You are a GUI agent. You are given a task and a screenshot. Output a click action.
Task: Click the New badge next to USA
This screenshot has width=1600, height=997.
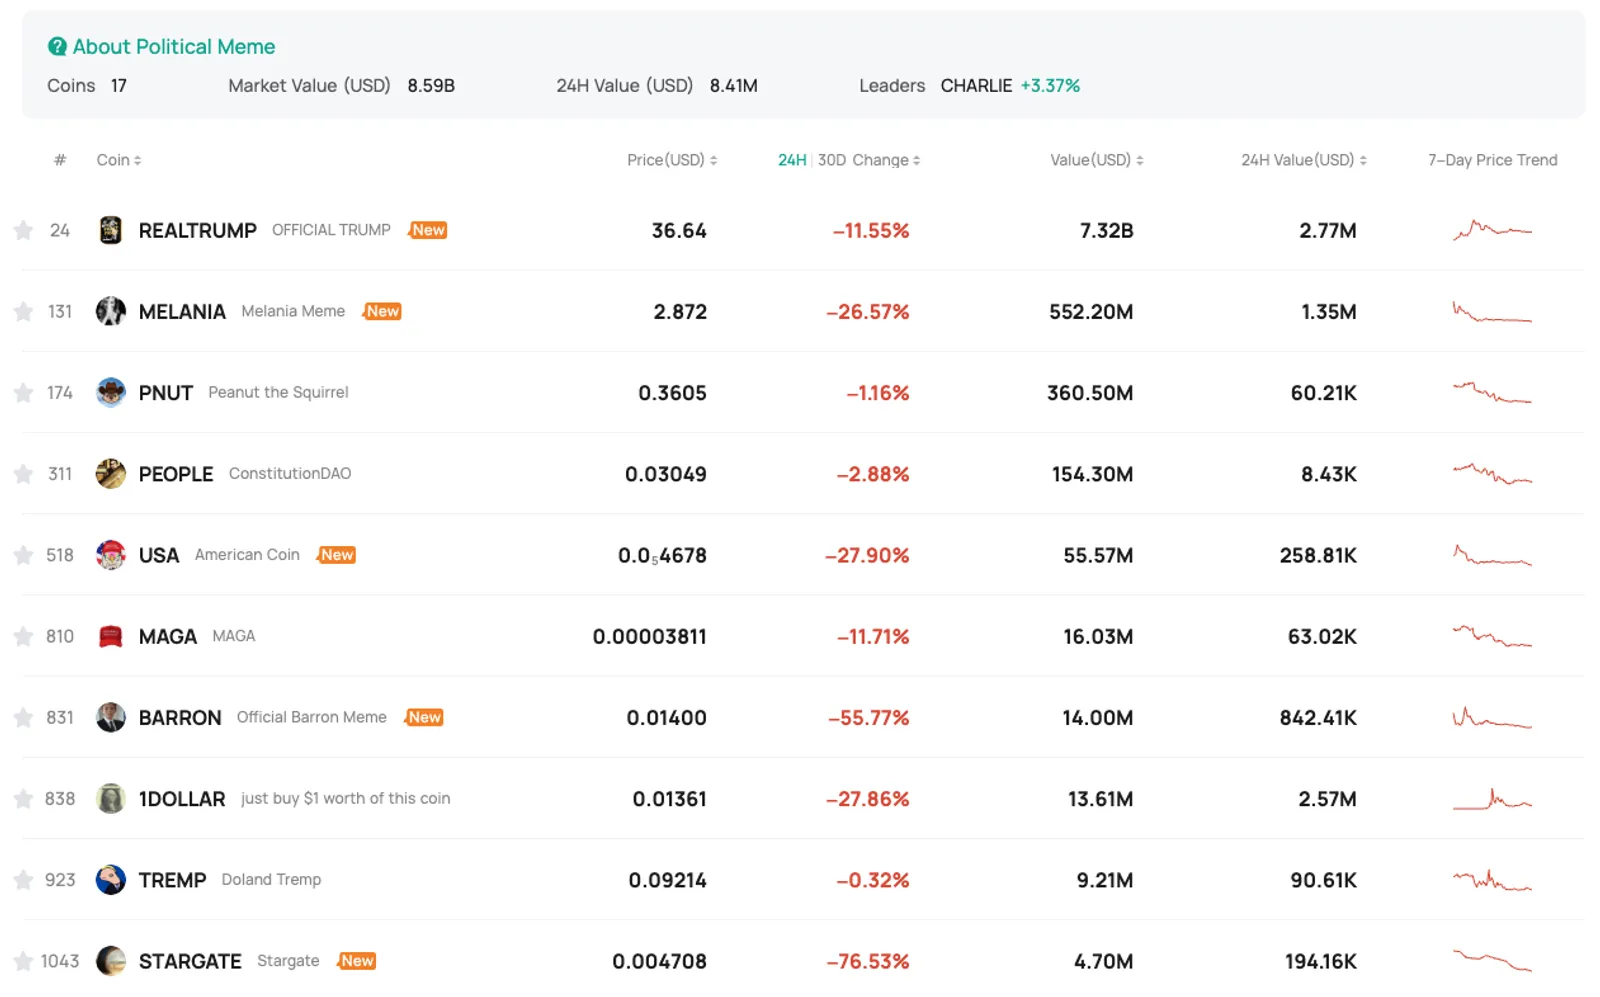pos(336,555)
